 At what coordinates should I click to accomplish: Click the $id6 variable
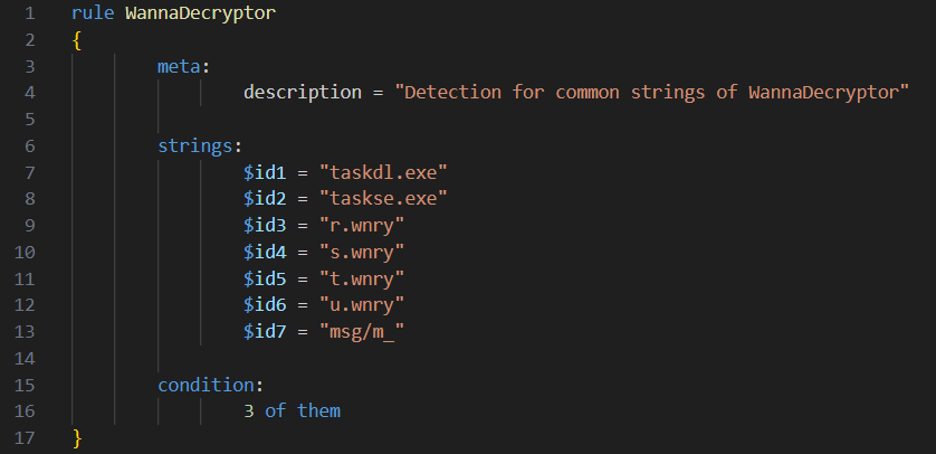[264, 305]
